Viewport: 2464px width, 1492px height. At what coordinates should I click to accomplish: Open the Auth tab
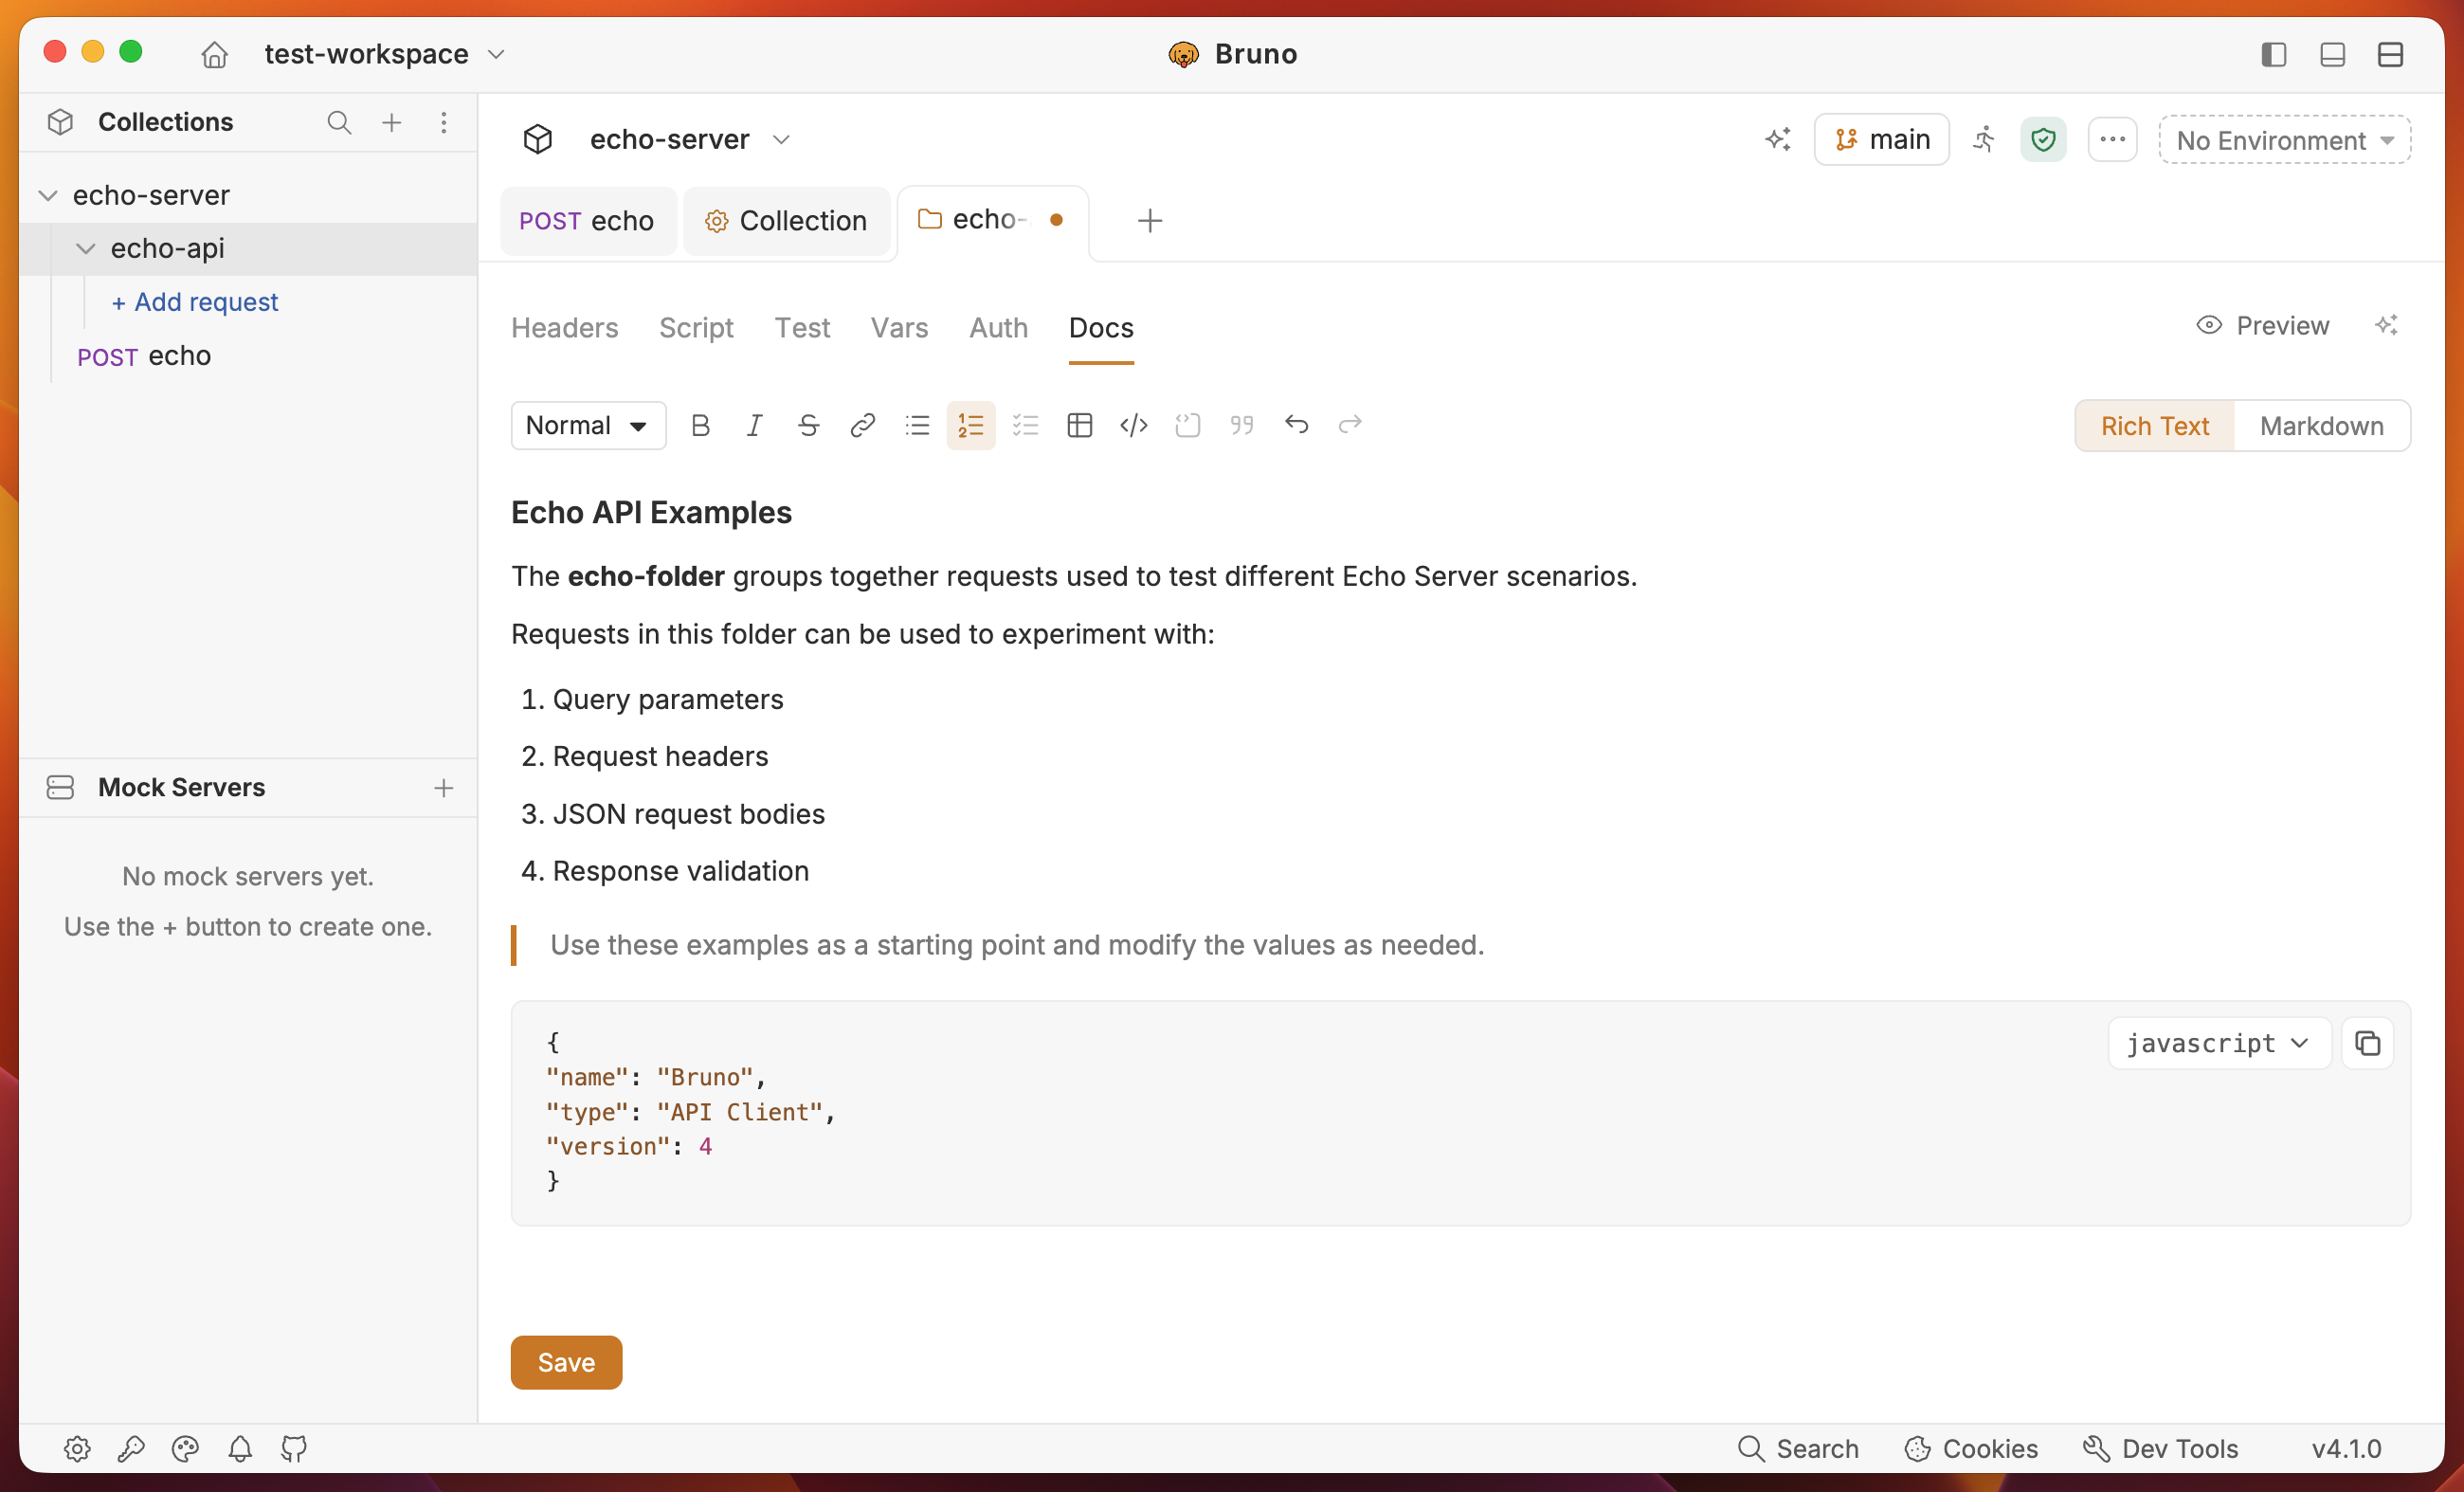(x=998, y=328)
